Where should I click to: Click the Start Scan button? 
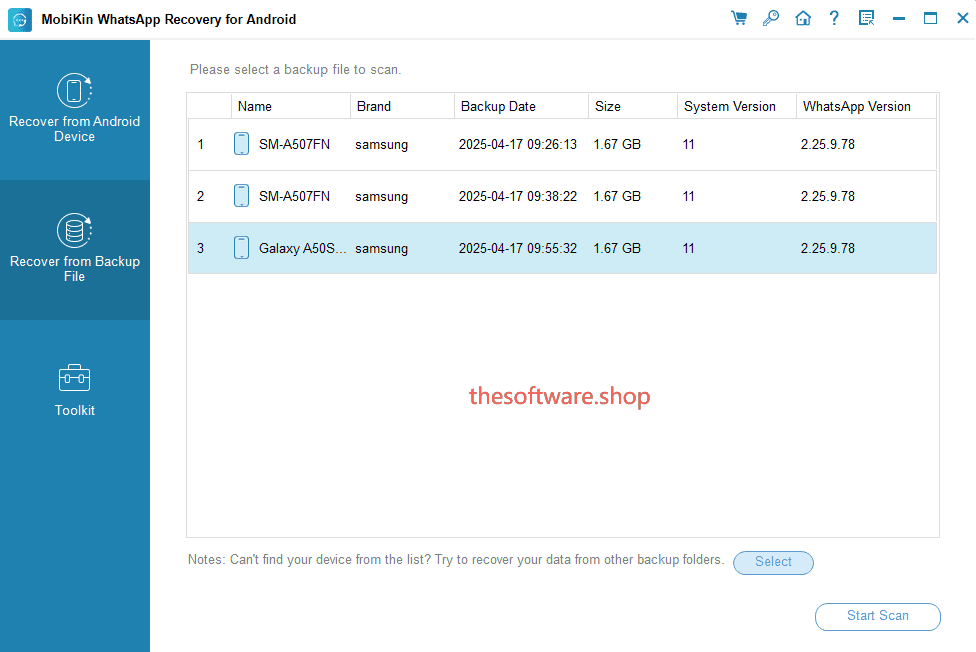tap(878, 617)
